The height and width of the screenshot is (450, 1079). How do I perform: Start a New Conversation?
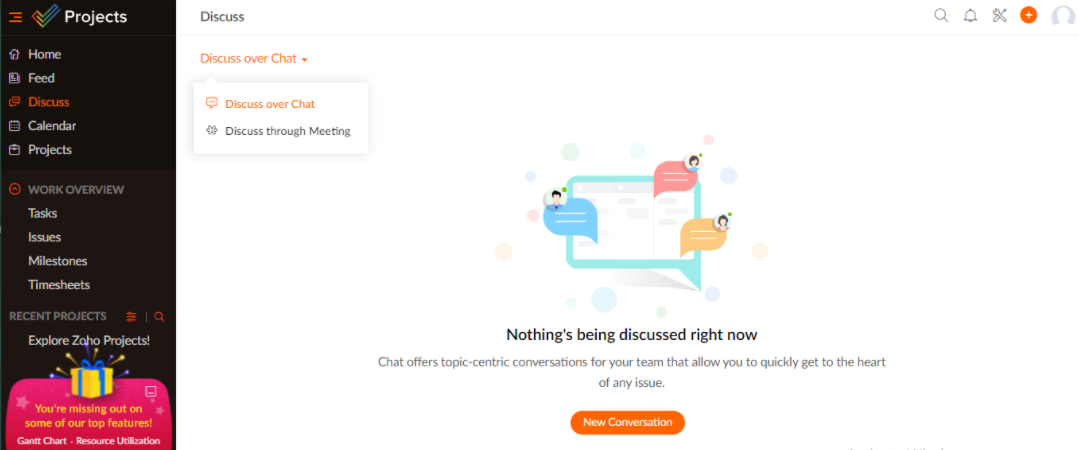click(x=628, y=422)
